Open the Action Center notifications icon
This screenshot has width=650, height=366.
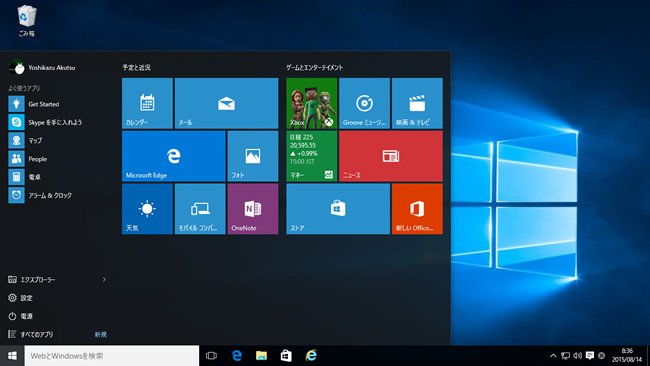(590, 356)
